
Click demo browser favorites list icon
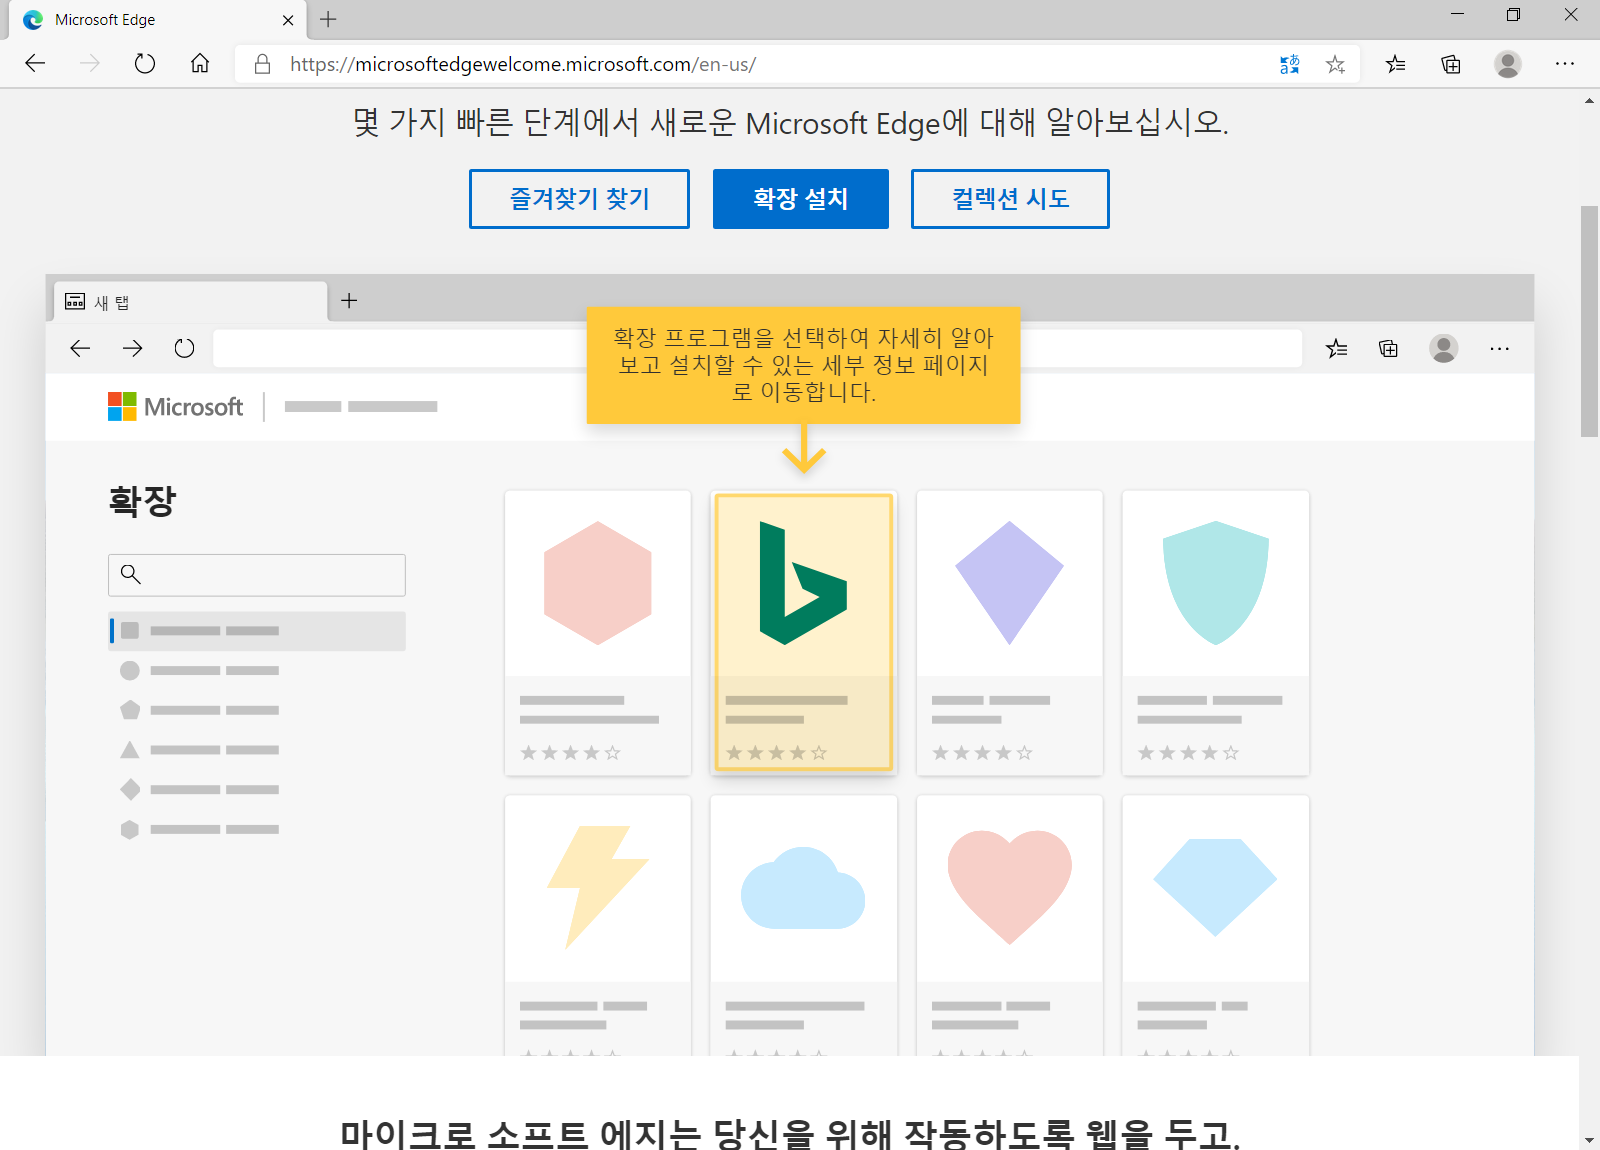[x=1336, y=348]
